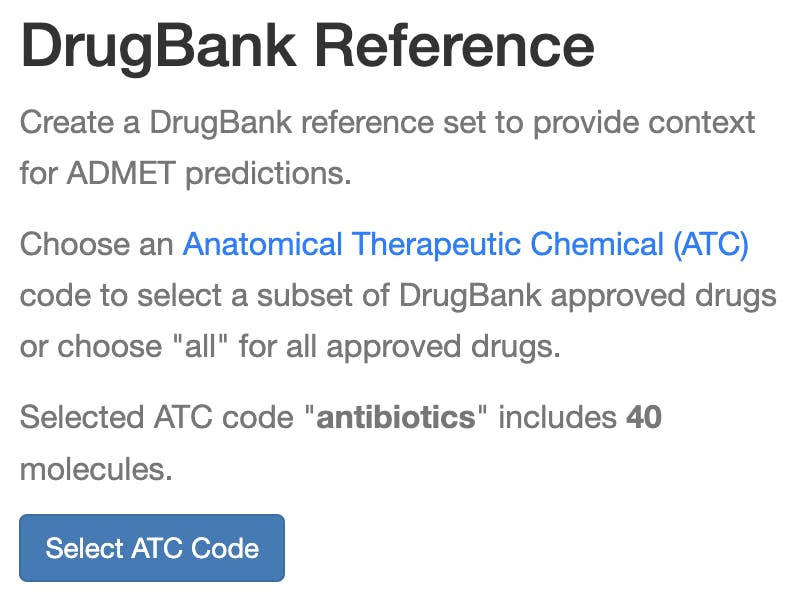Click the "Choose an" text before the link
796x604 pixels.
coord(95,245)
